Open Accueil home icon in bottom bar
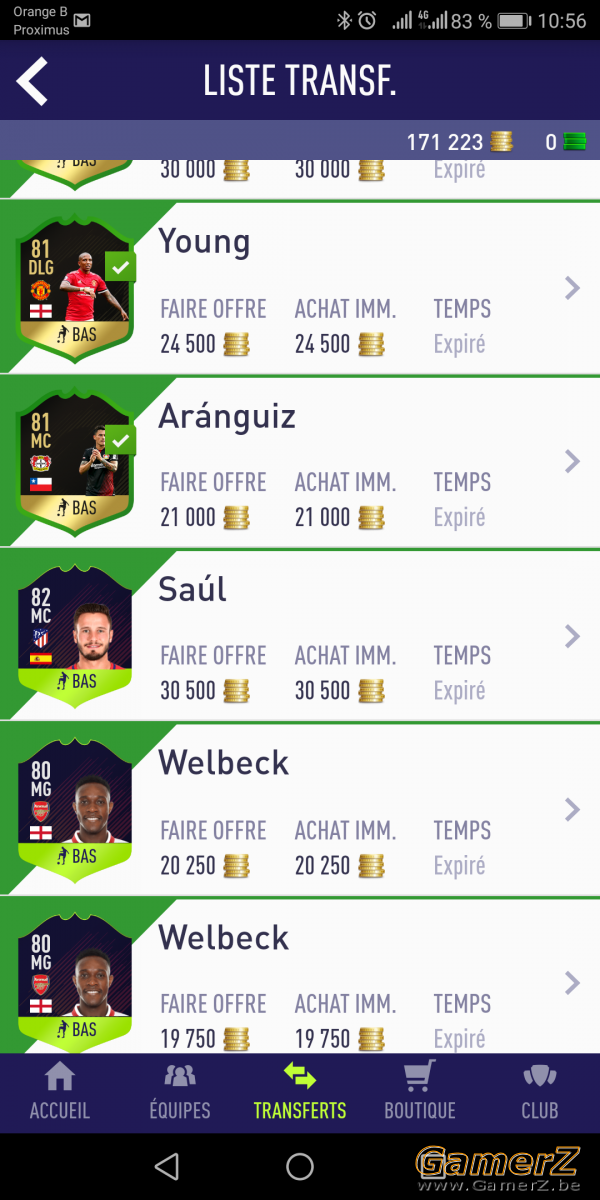 click(x=60, y=1076)
